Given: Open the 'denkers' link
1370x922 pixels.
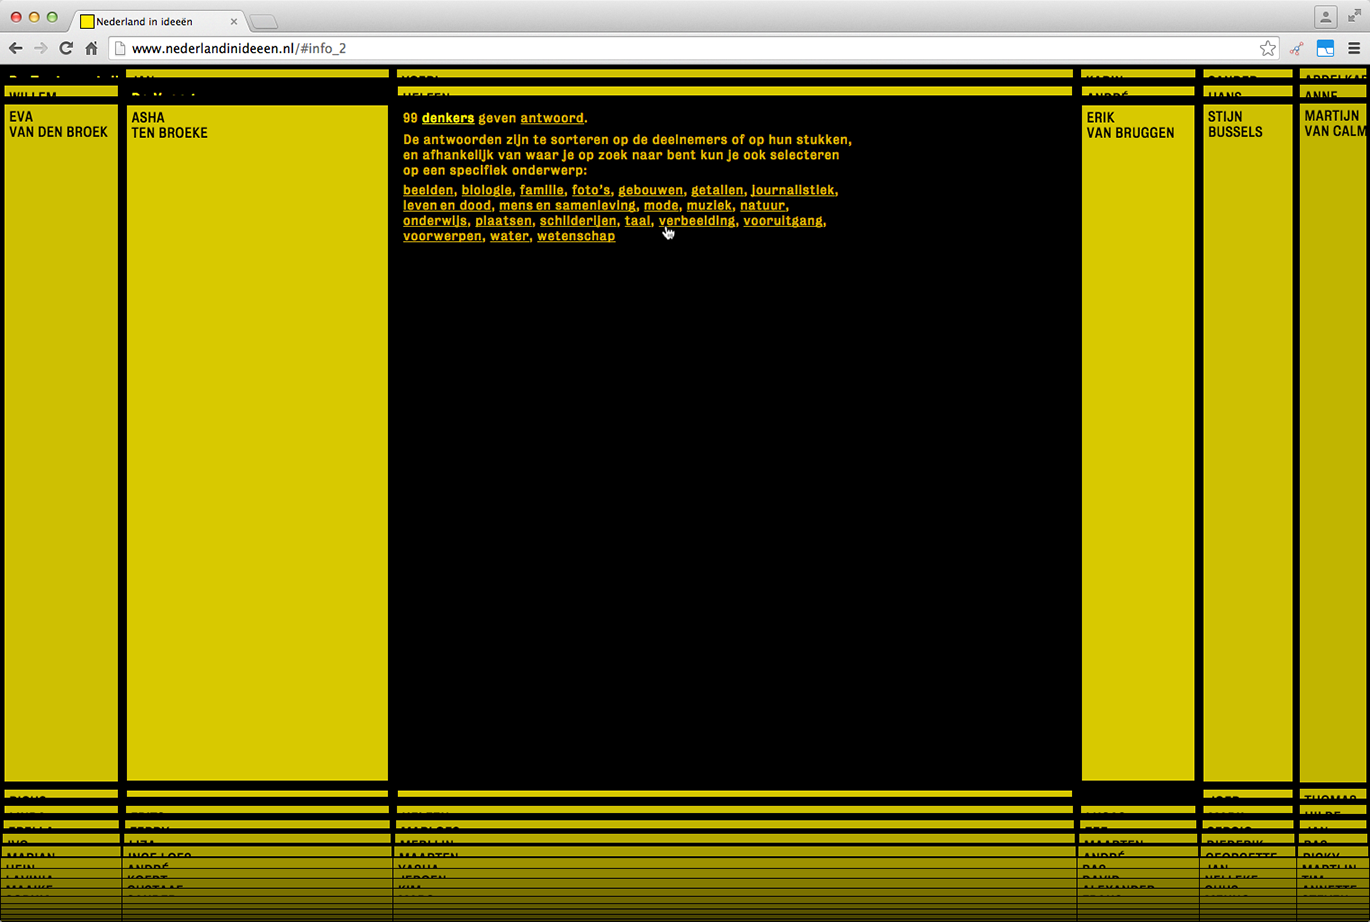Looking at the screenshot, I should (x=447, y=118).
